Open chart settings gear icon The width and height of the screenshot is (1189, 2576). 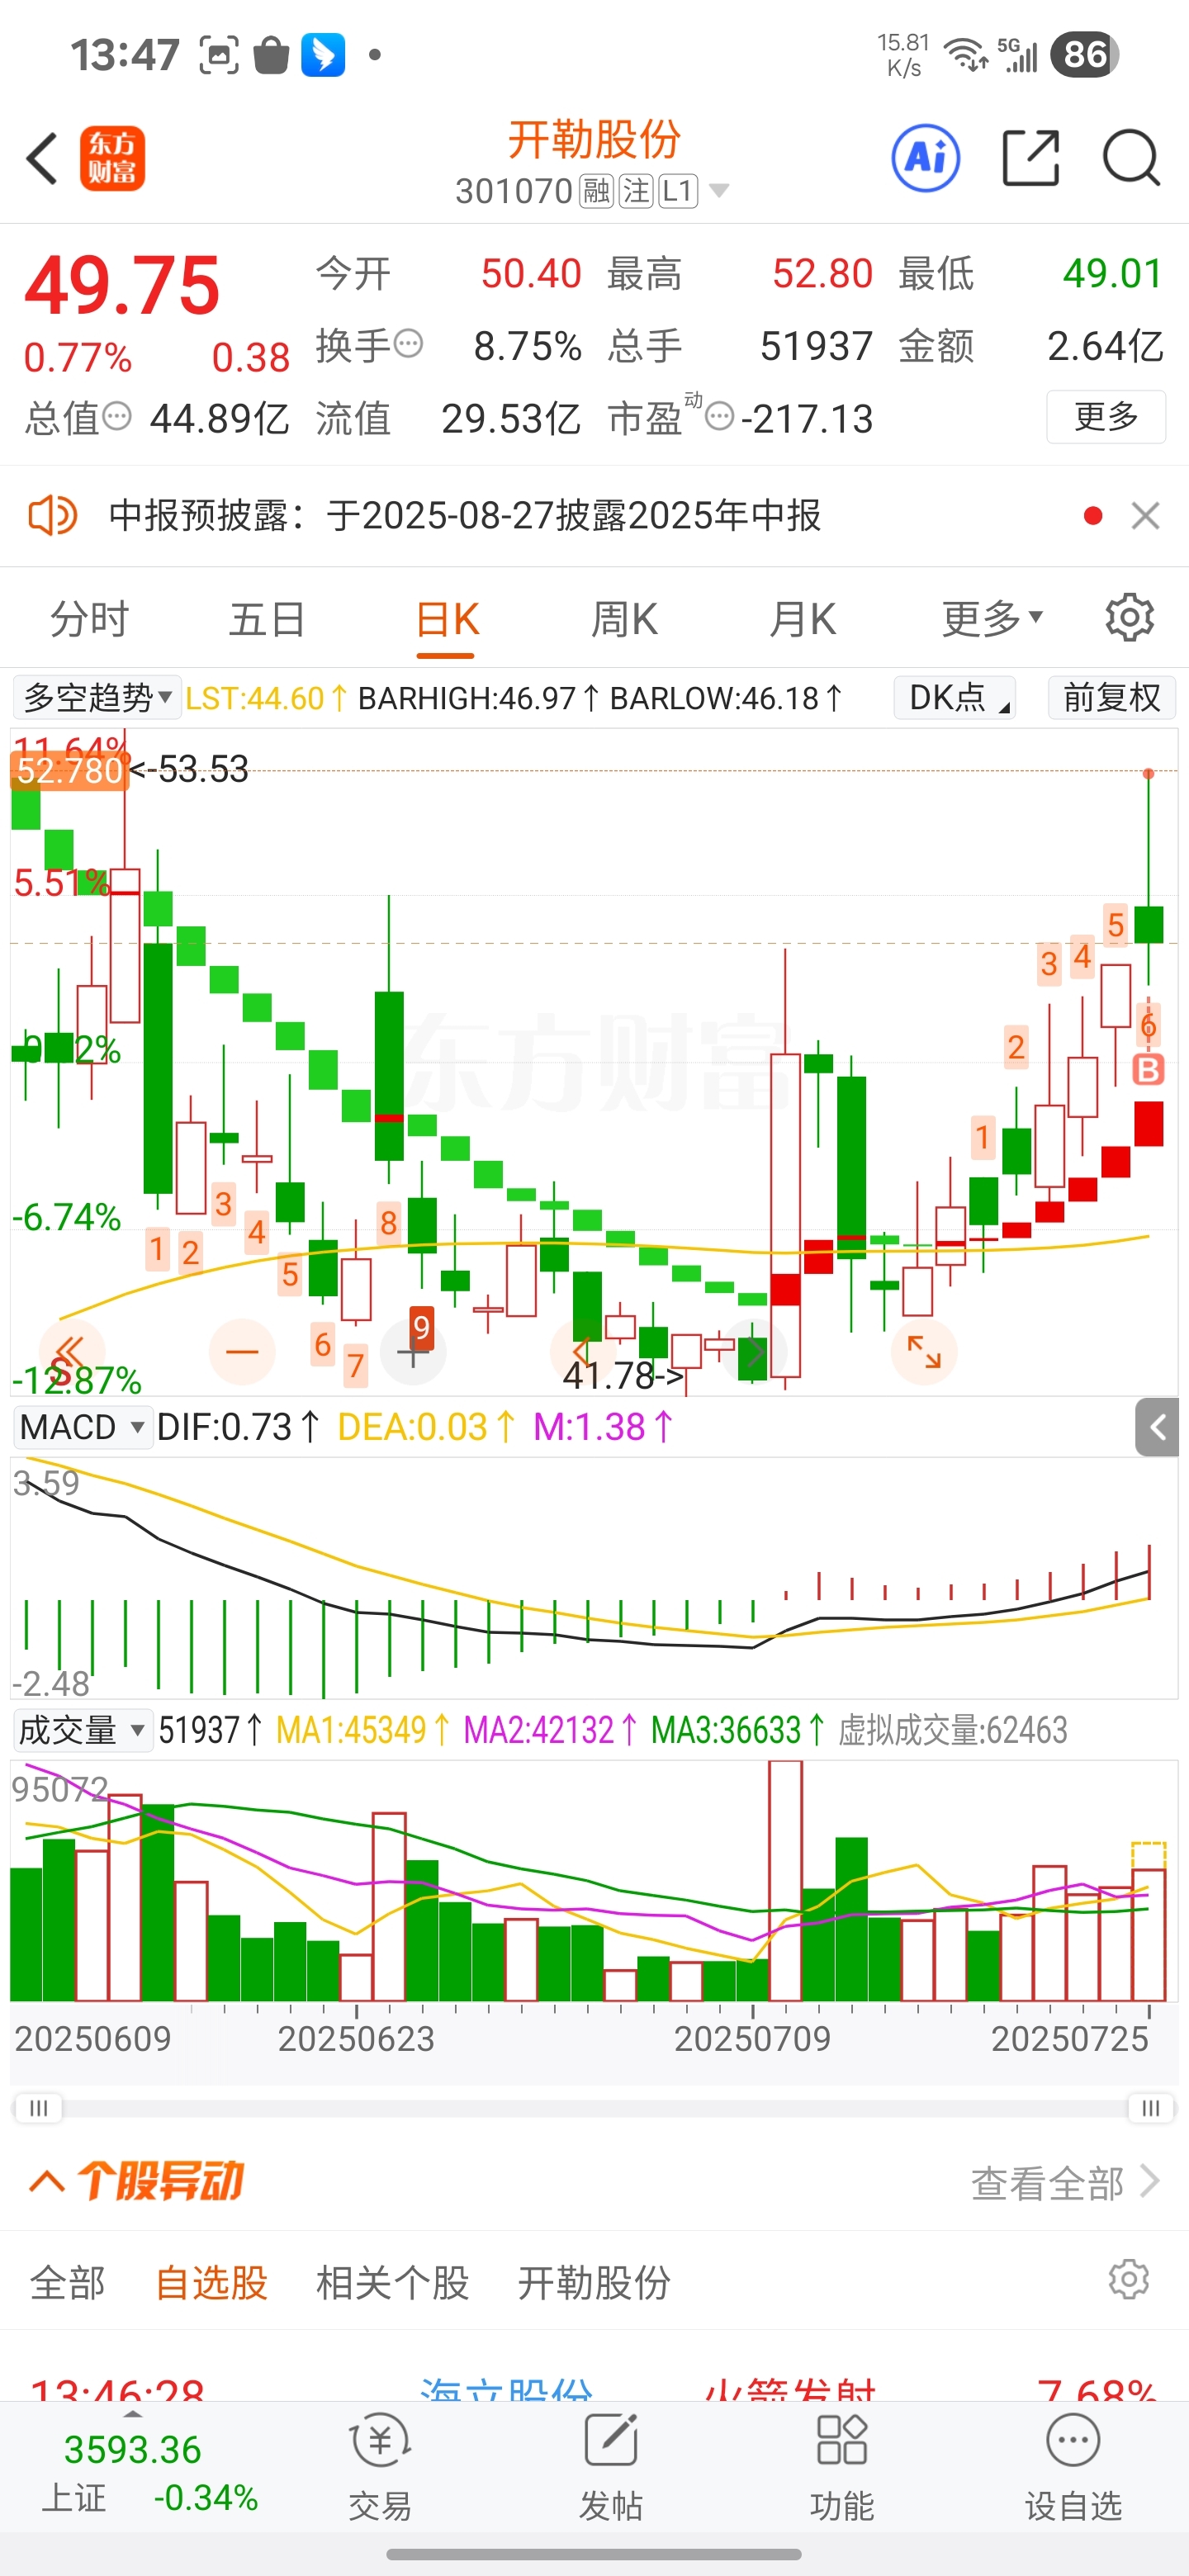coord(1130,618)
